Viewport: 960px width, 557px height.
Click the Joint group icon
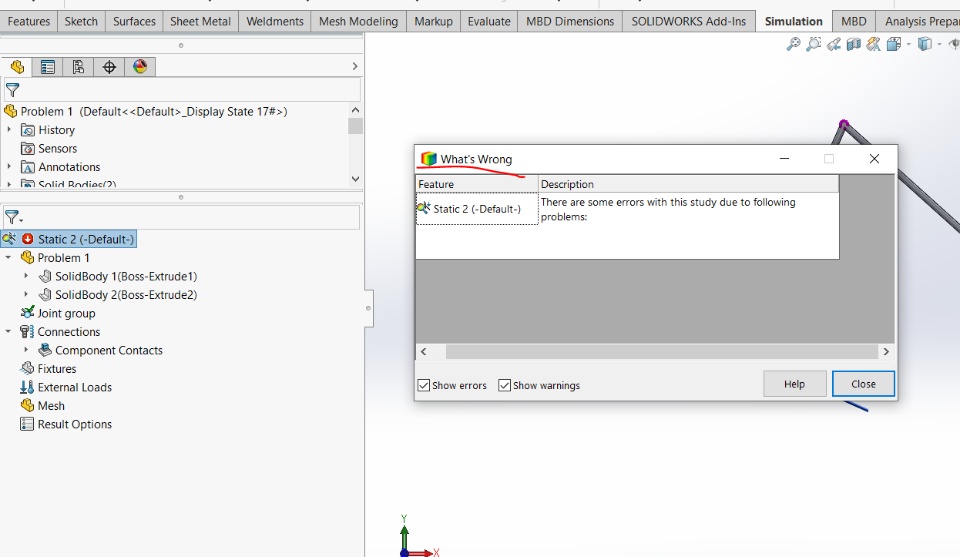click(x=27, y=313)
